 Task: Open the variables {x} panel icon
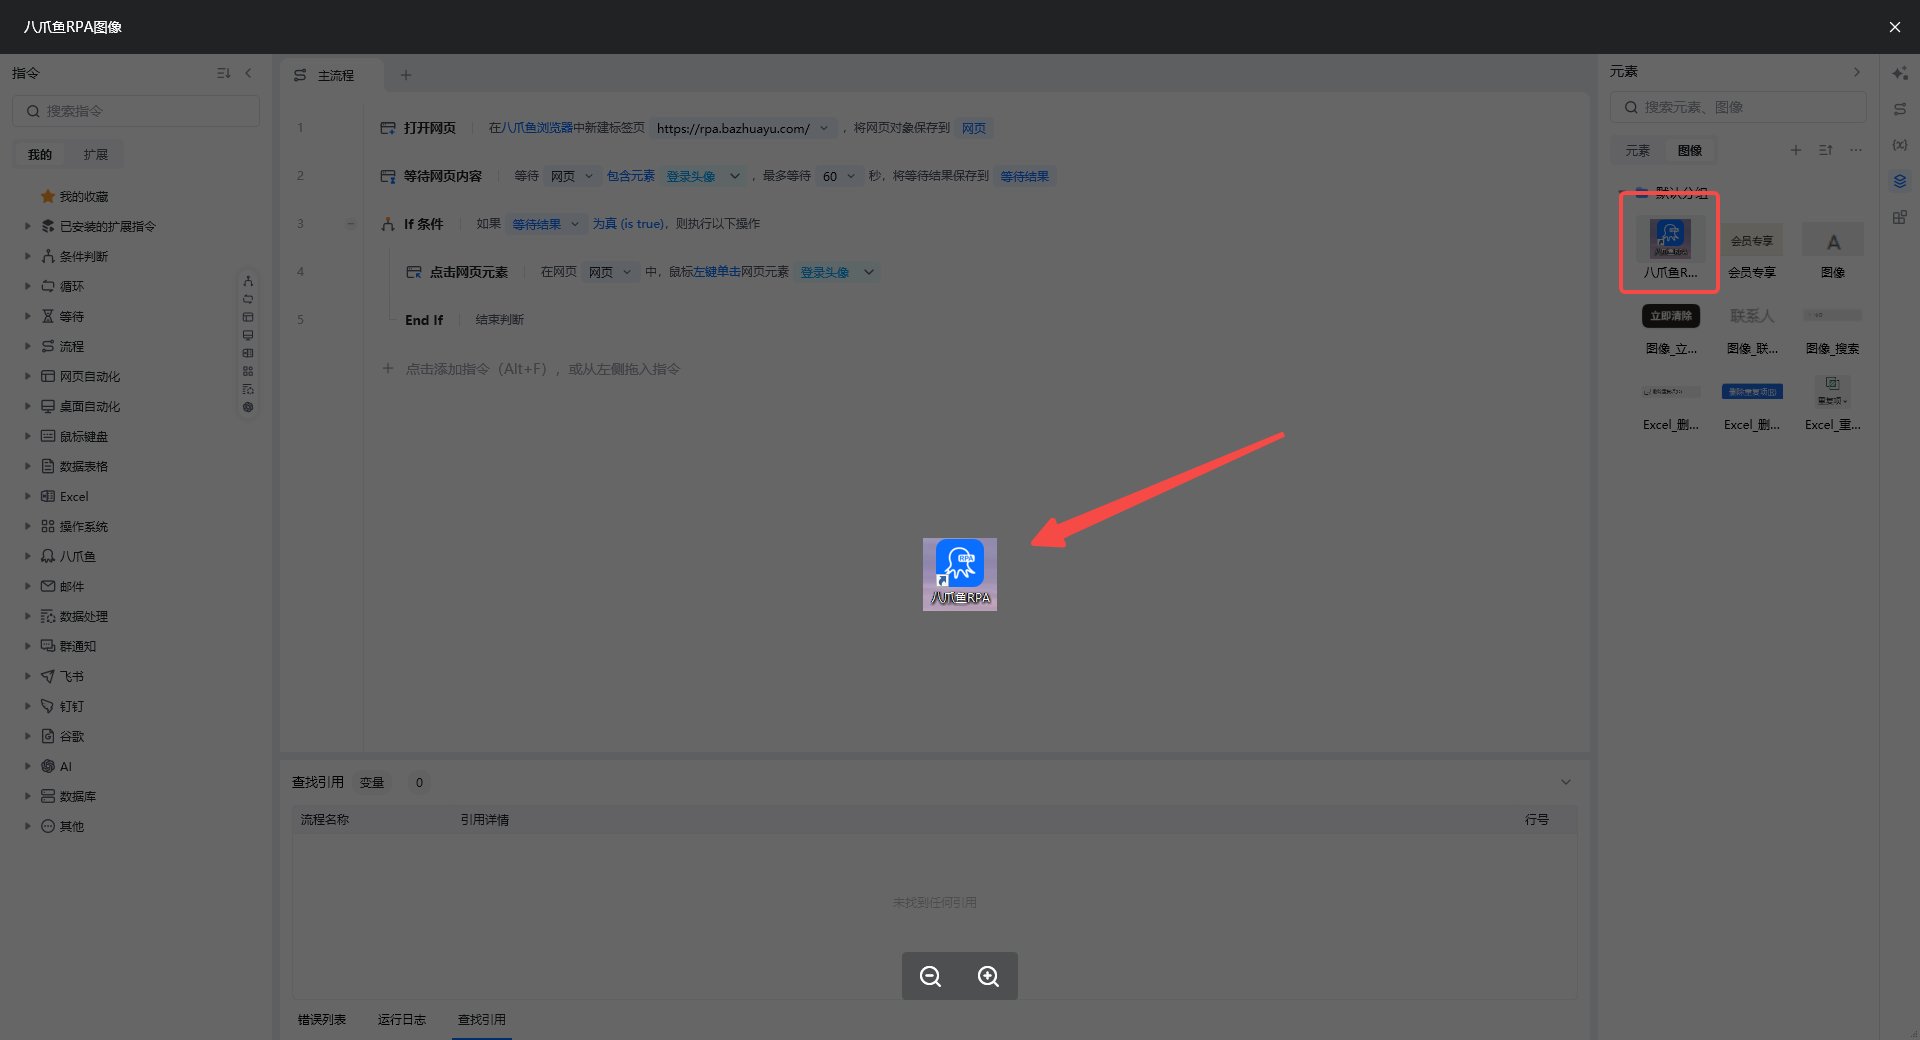point(1900,145)
